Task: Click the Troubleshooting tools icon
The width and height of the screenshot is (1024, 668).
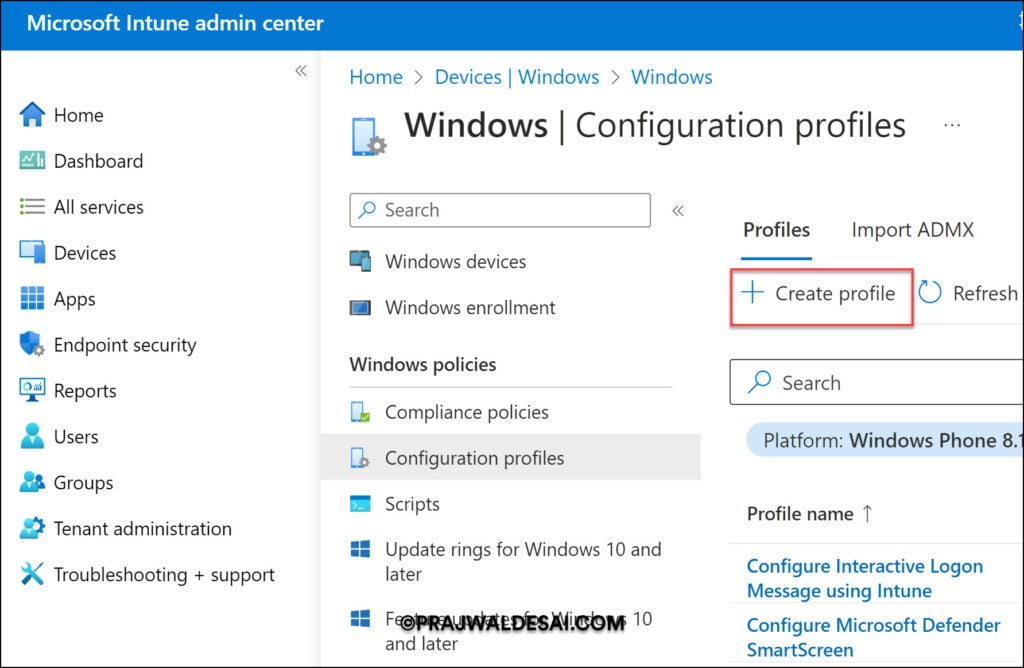Action: click(x=32, y=574)
